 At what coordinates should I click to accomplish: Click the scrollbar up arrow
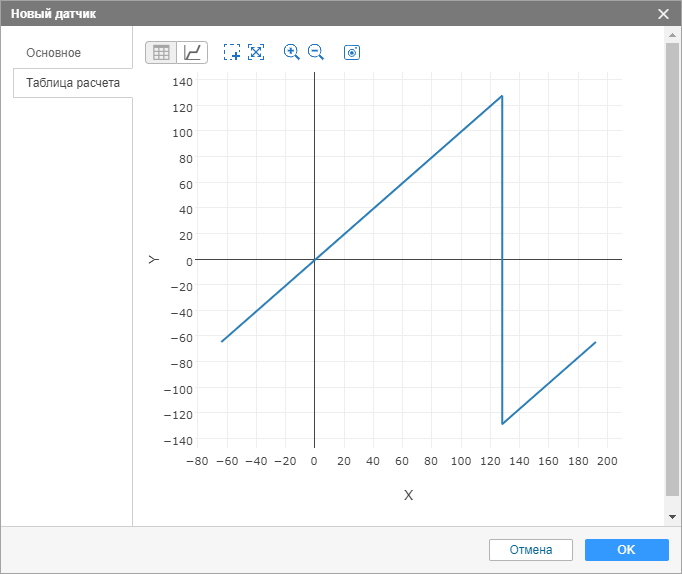click(672, 35)
